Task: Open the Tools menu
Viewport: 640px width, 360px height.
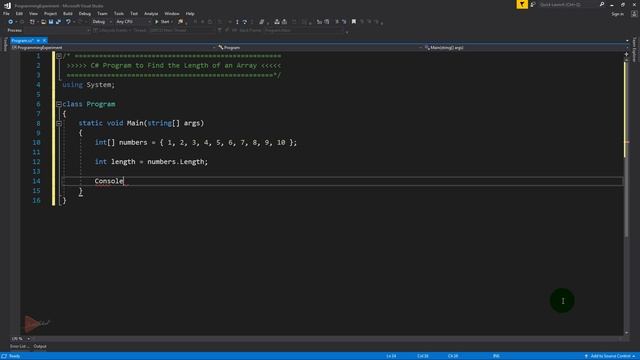Action: 118,13
